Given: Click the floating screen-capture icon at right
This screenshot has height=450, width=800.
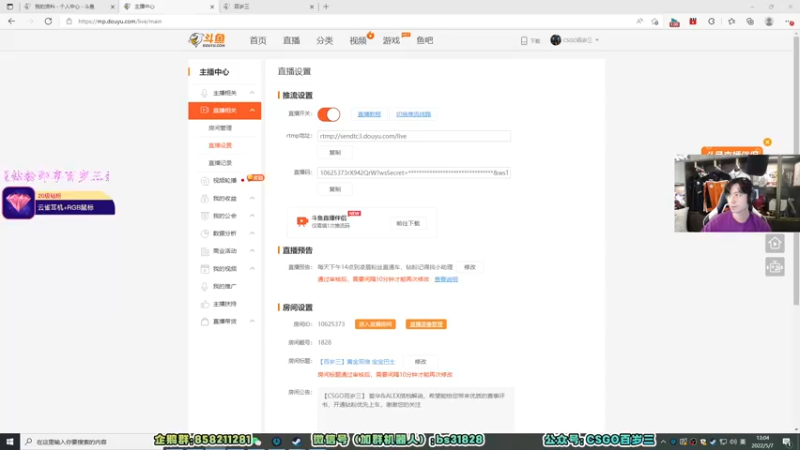Looking at the screenshot, I should 774,267.
